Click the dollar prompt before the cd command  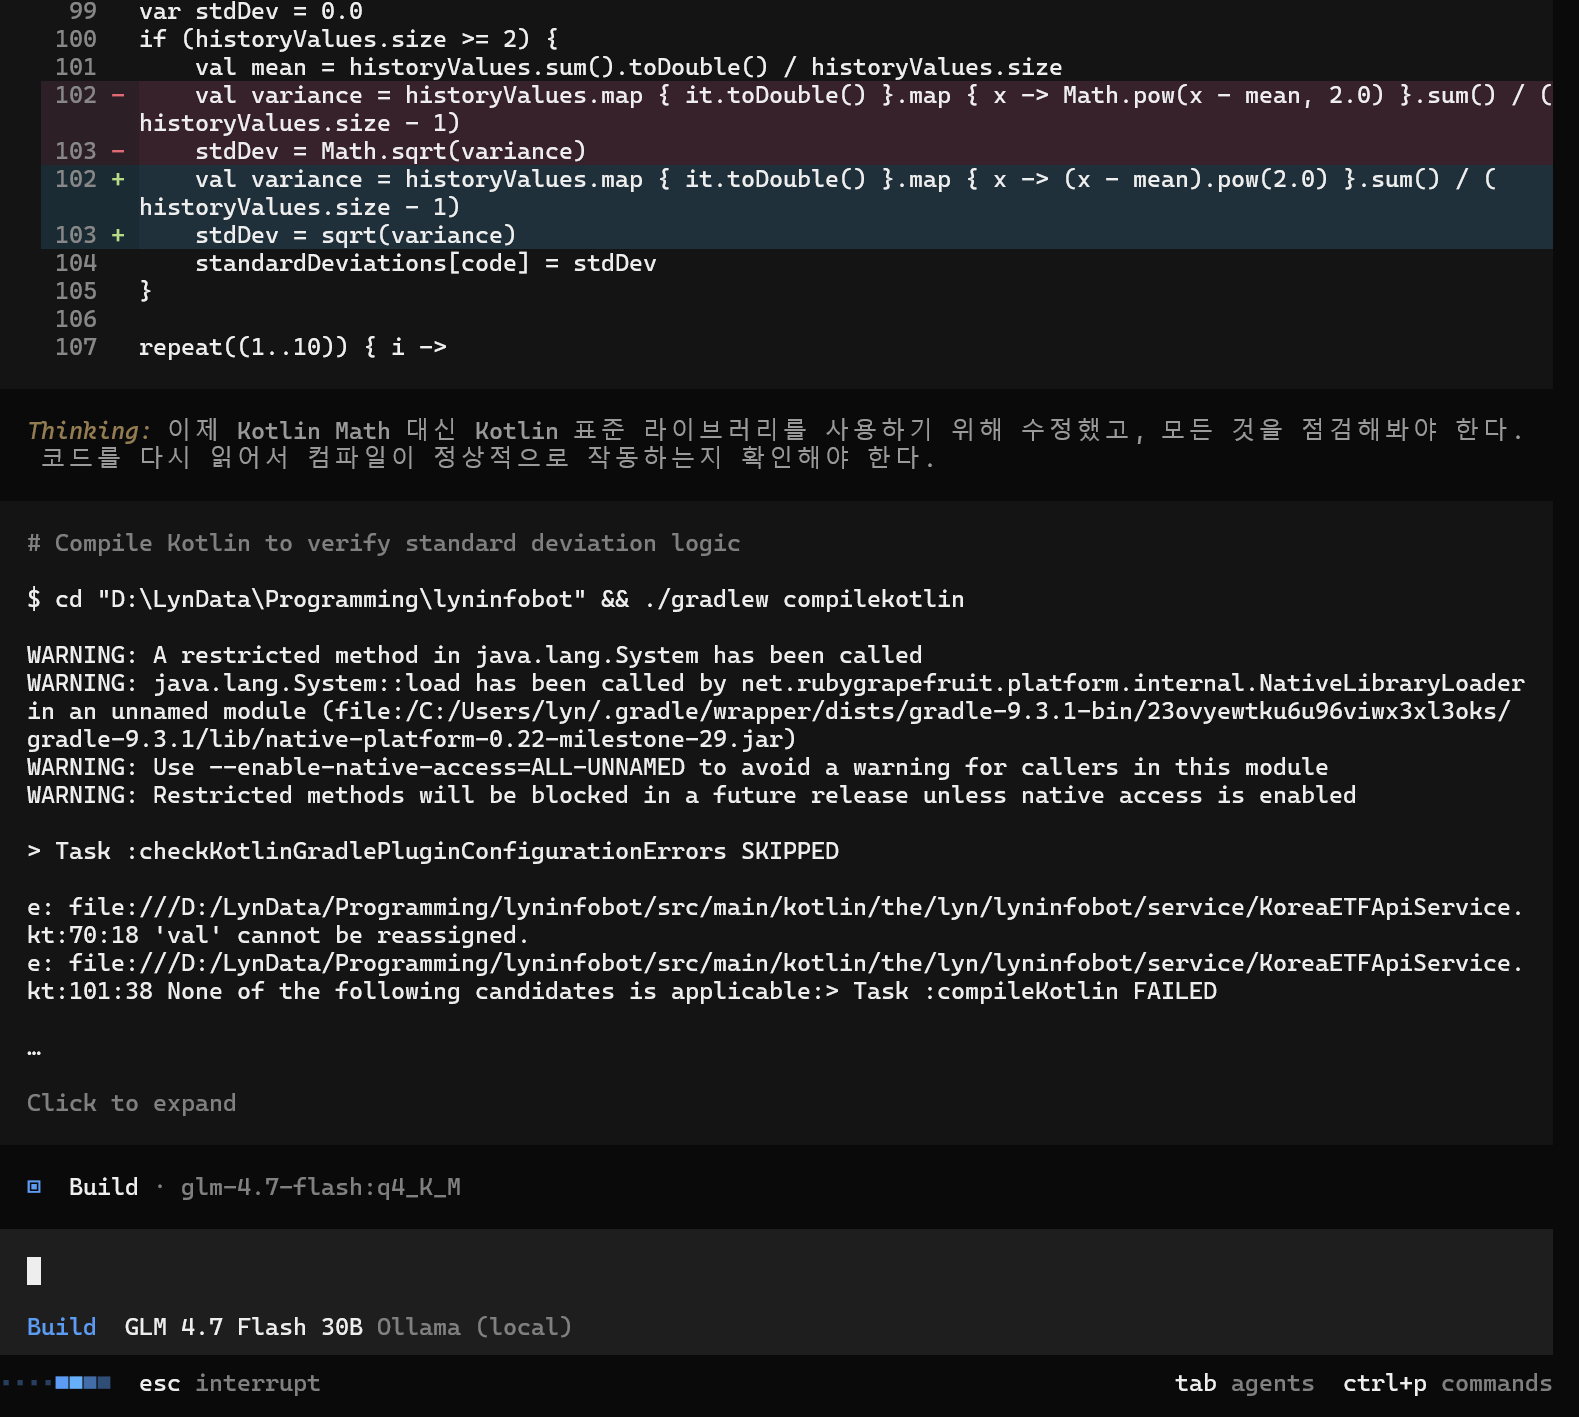click(x=34, y=599)
